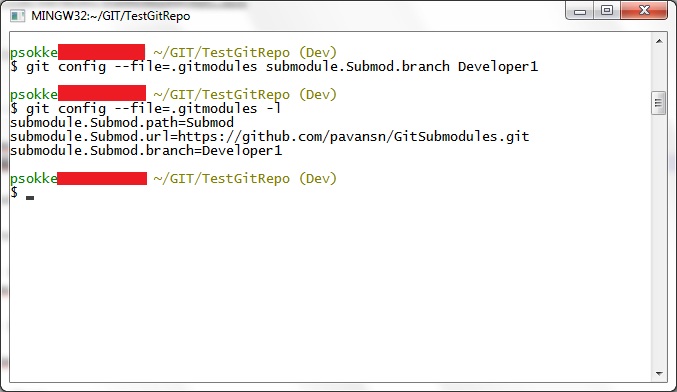This screenshot has width=677, height=392.
Task: Click the command setting submodule.Submod.branch Developer1
Action: pos(282,66)
